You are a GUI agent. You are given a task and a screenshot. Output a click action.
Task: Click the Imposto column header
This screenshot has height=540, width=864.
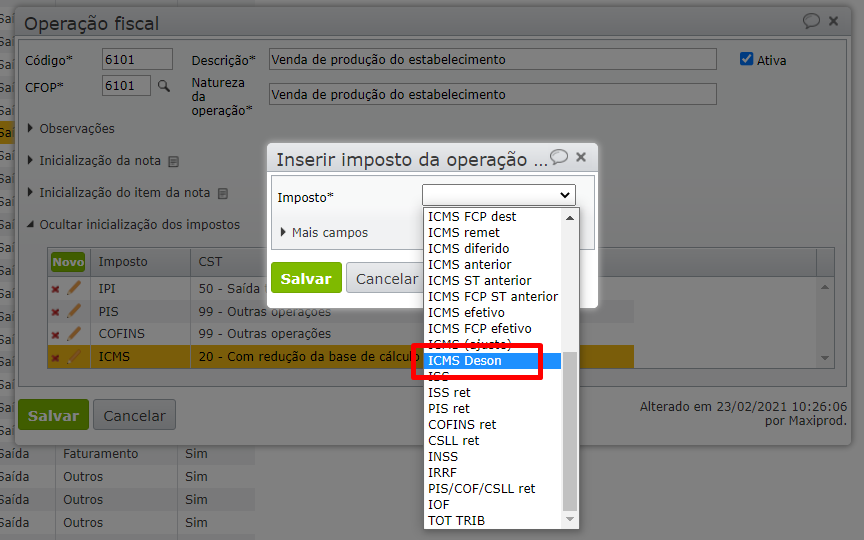click(123, 261)
